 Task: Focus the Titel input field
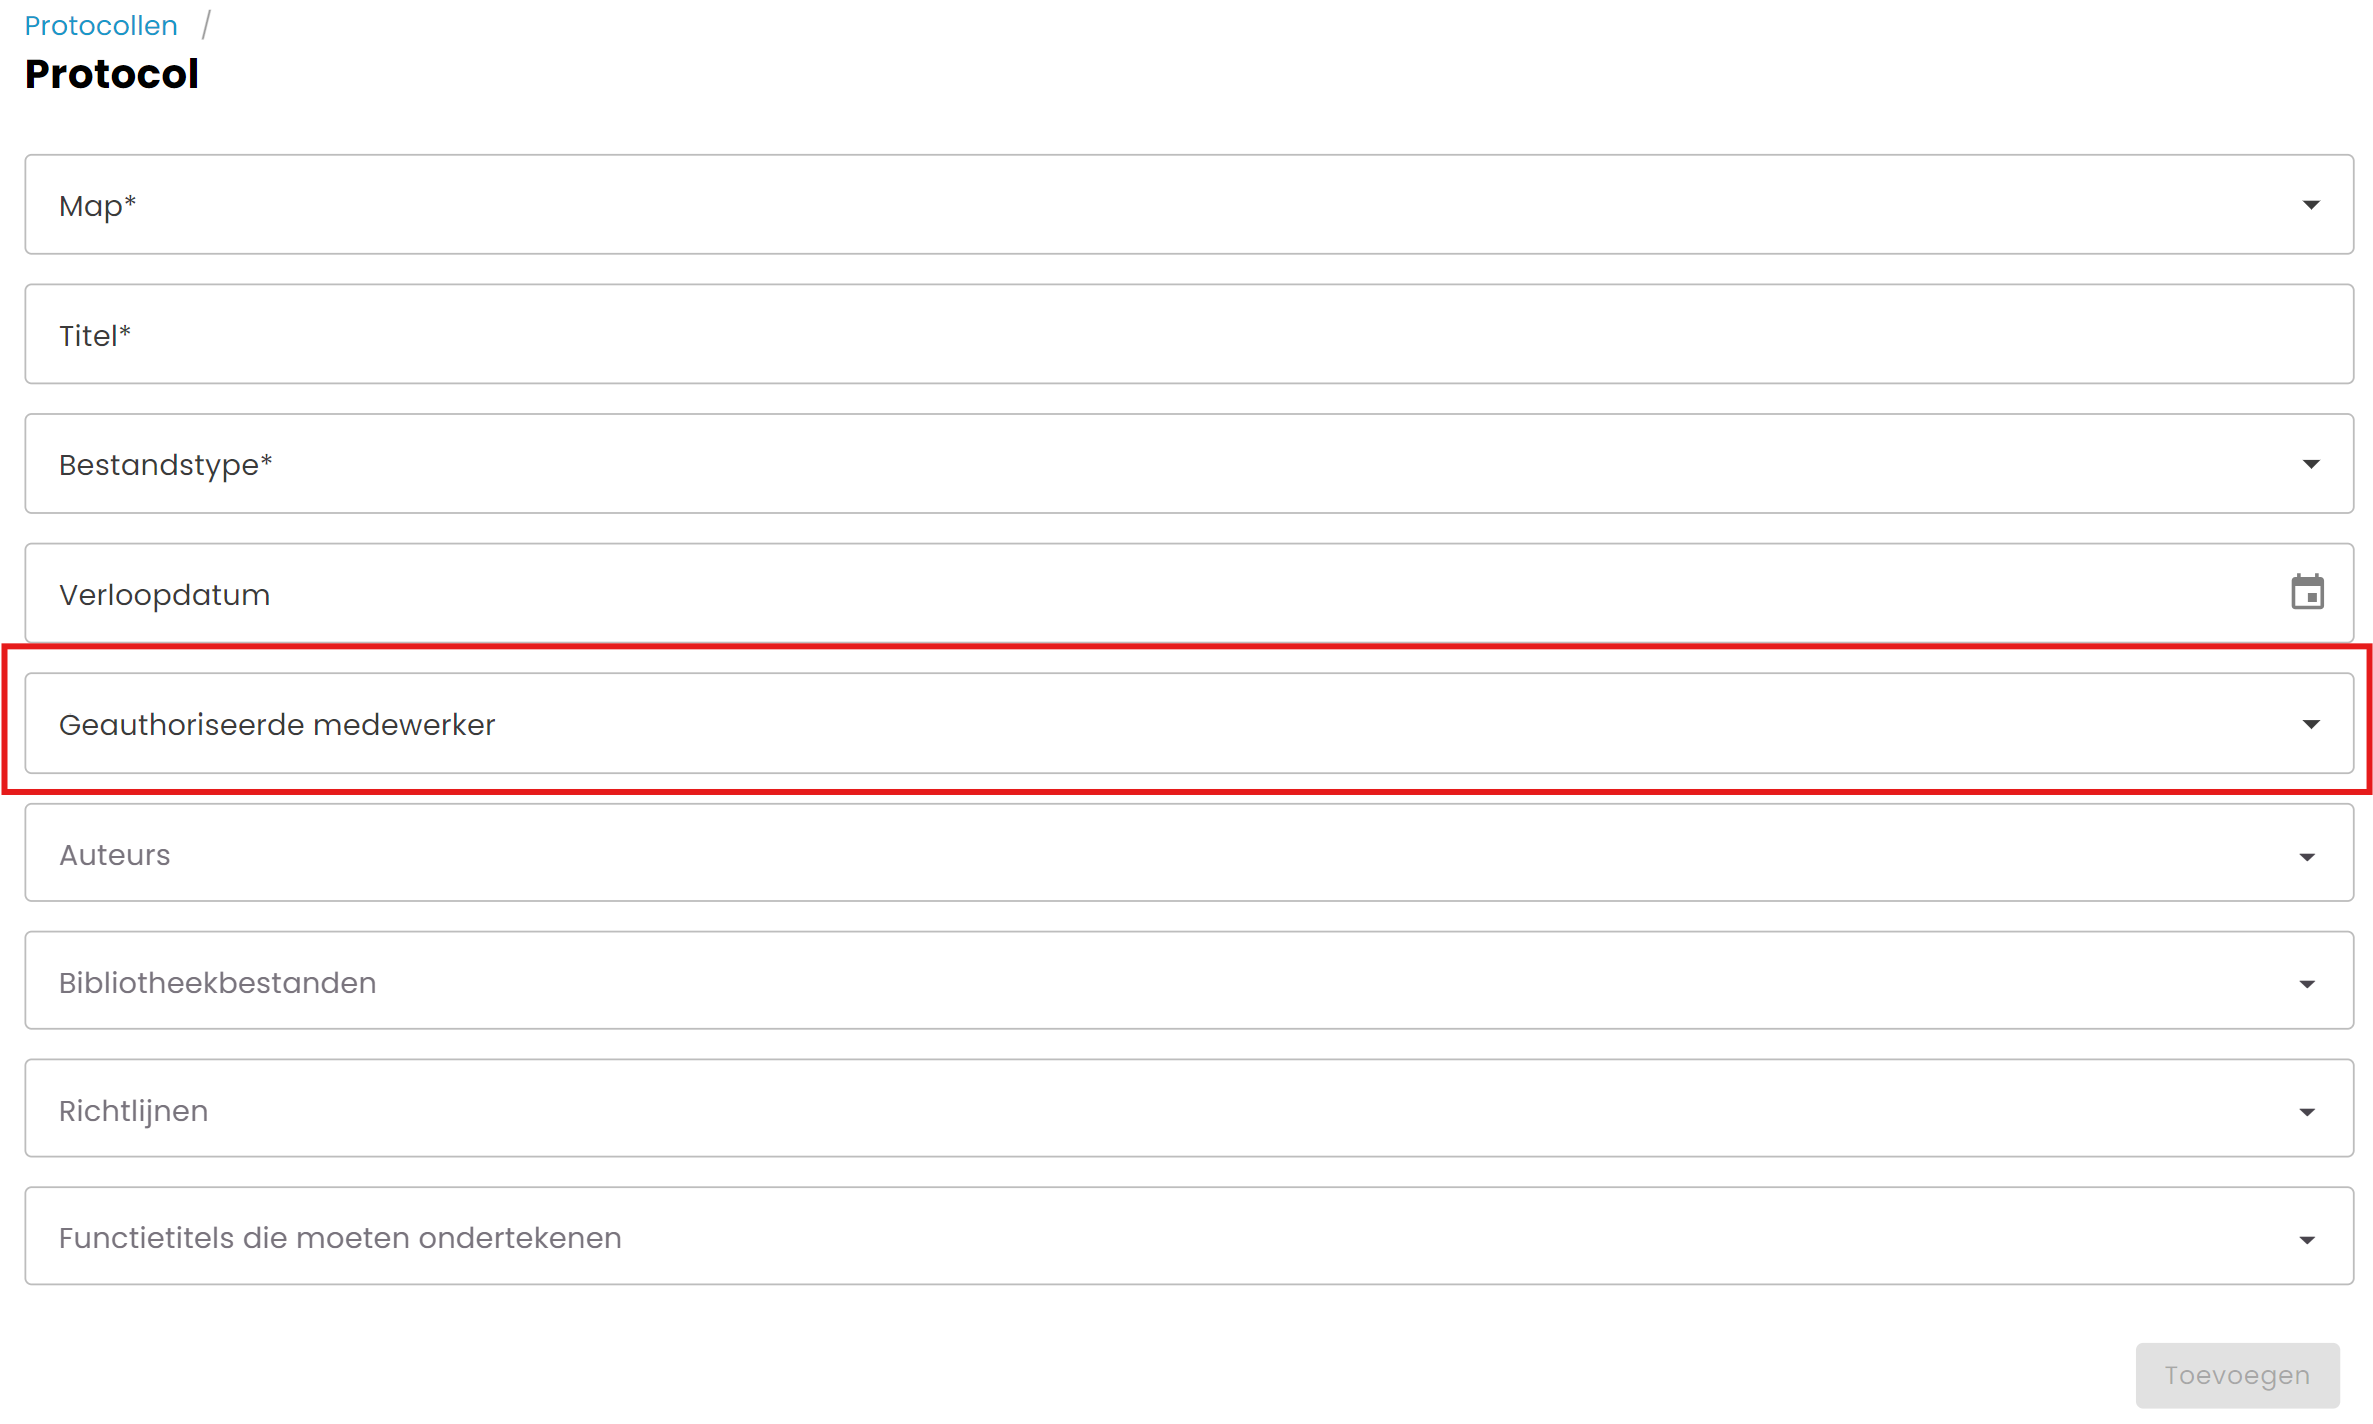click(x=1189, y=334)
